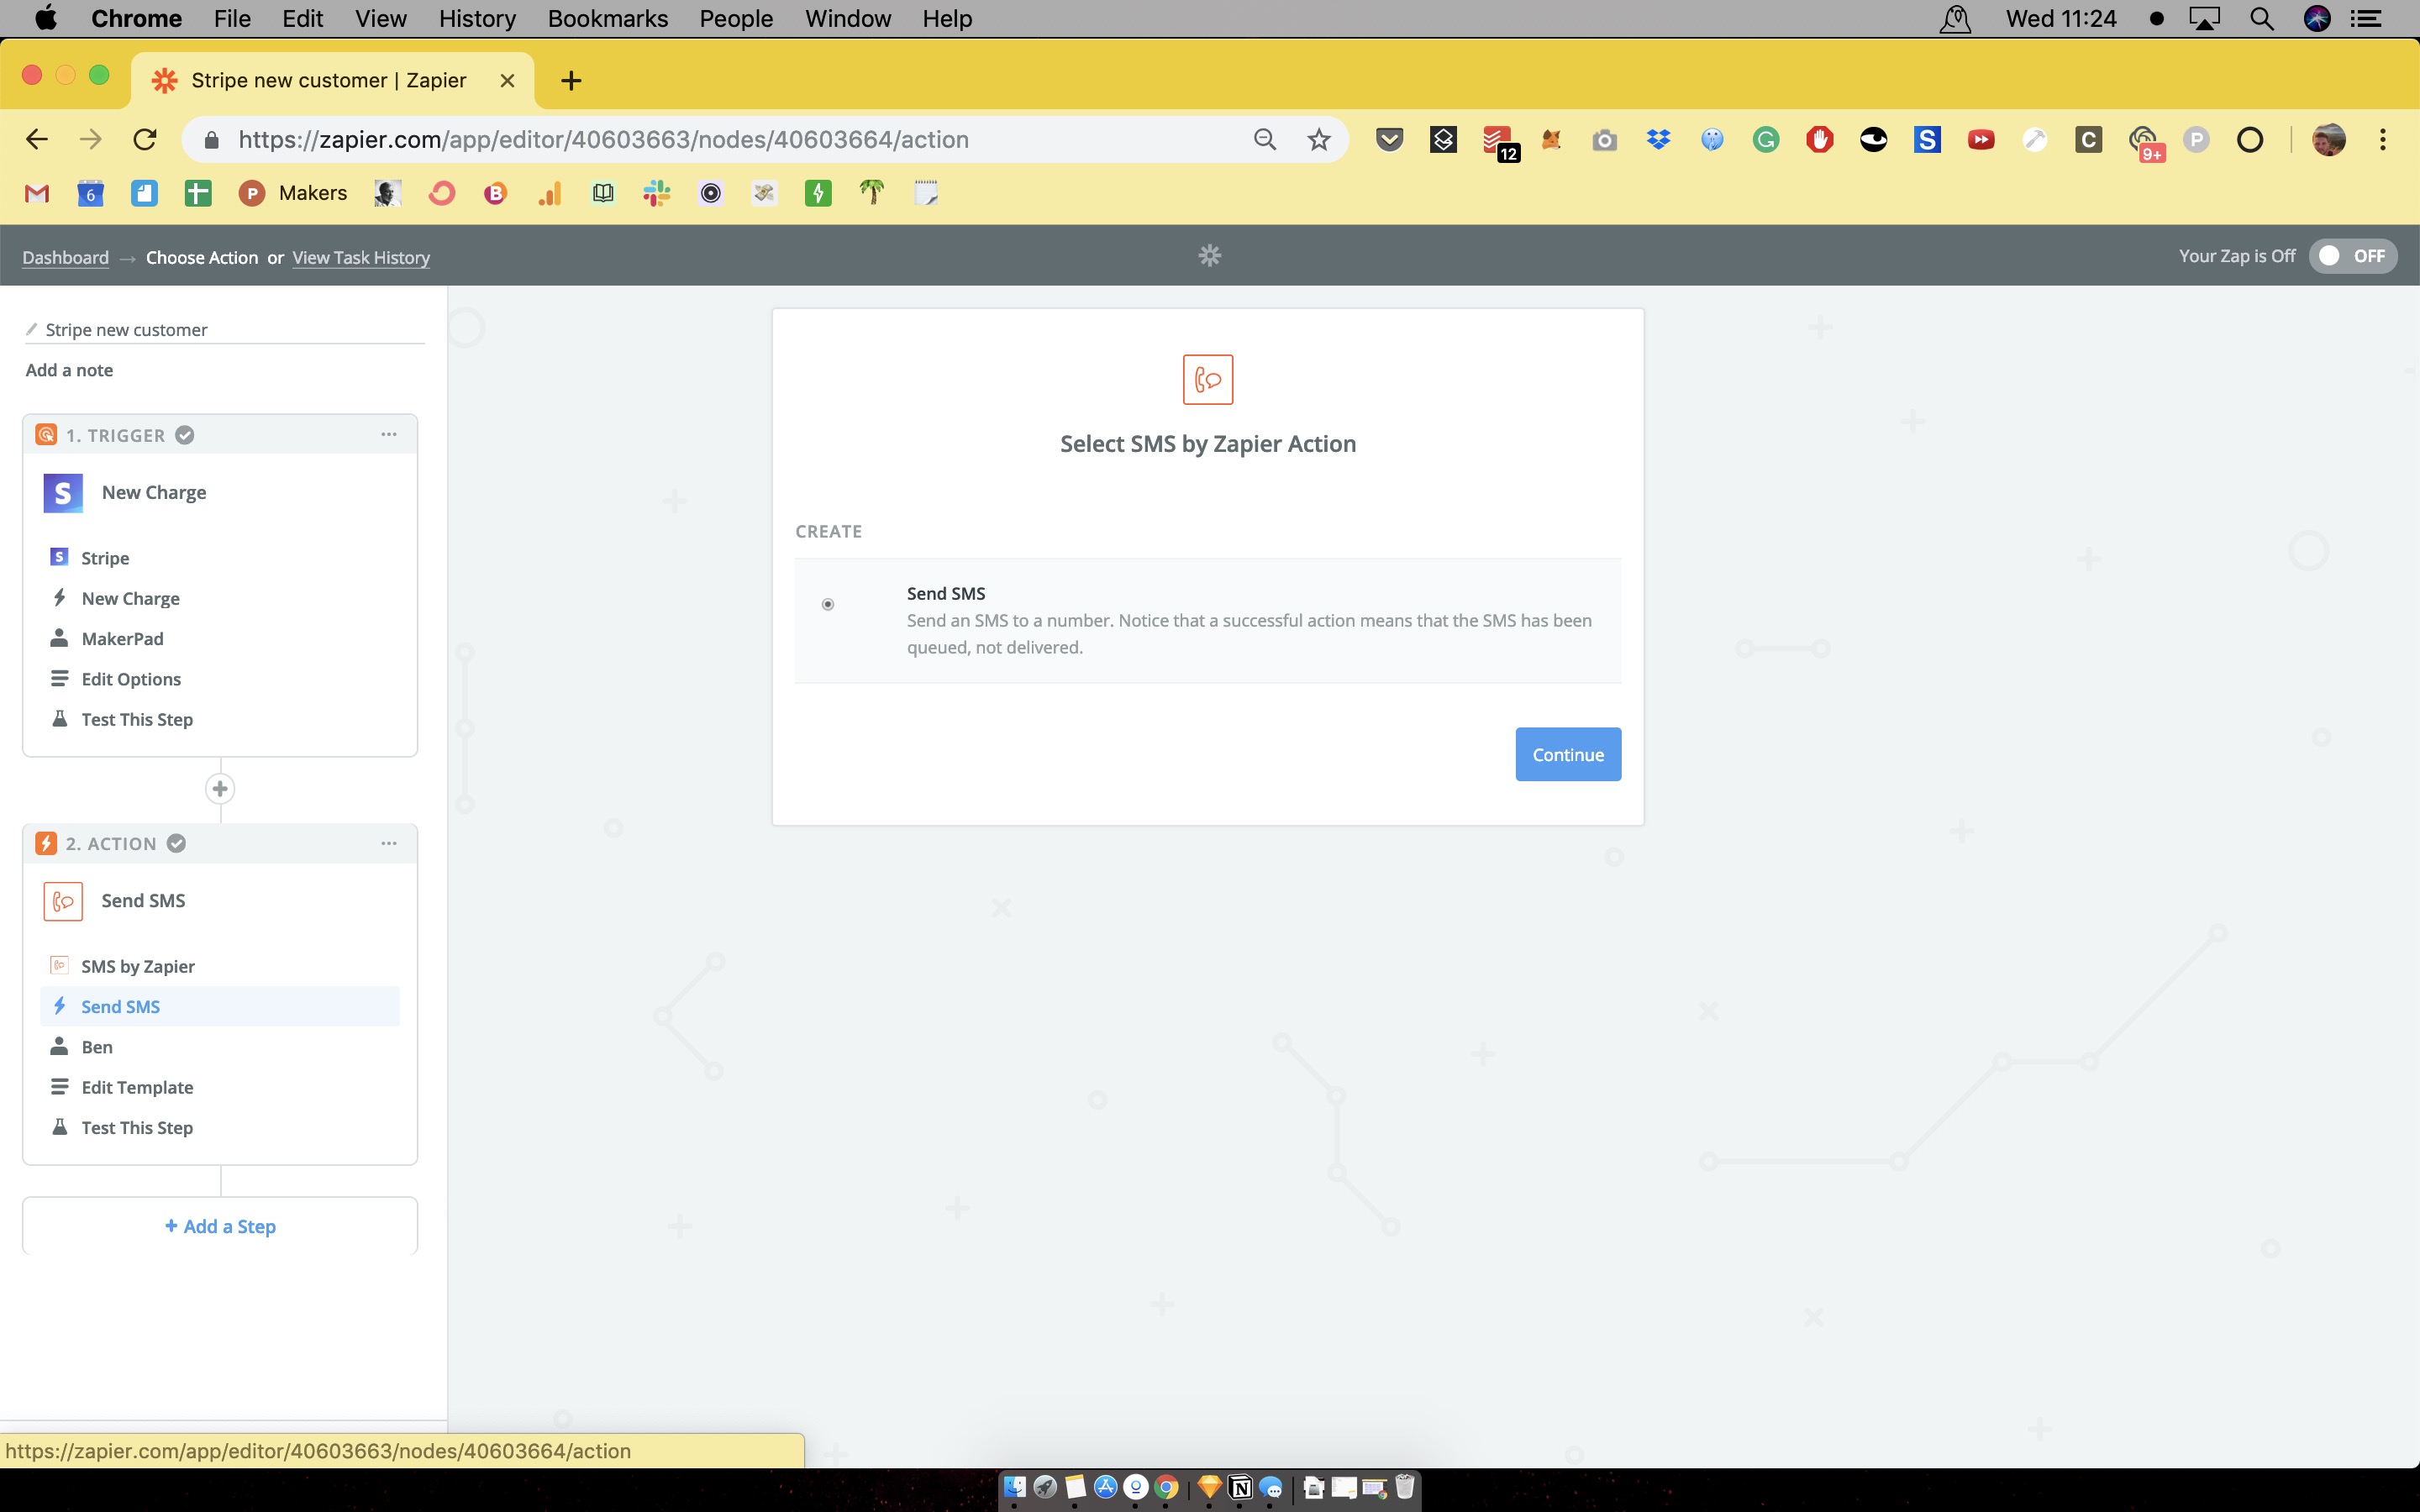This screenshot has width=2420, height=1512.
Task: Open Edit Template in action
Action: (x=220, y=1087)
